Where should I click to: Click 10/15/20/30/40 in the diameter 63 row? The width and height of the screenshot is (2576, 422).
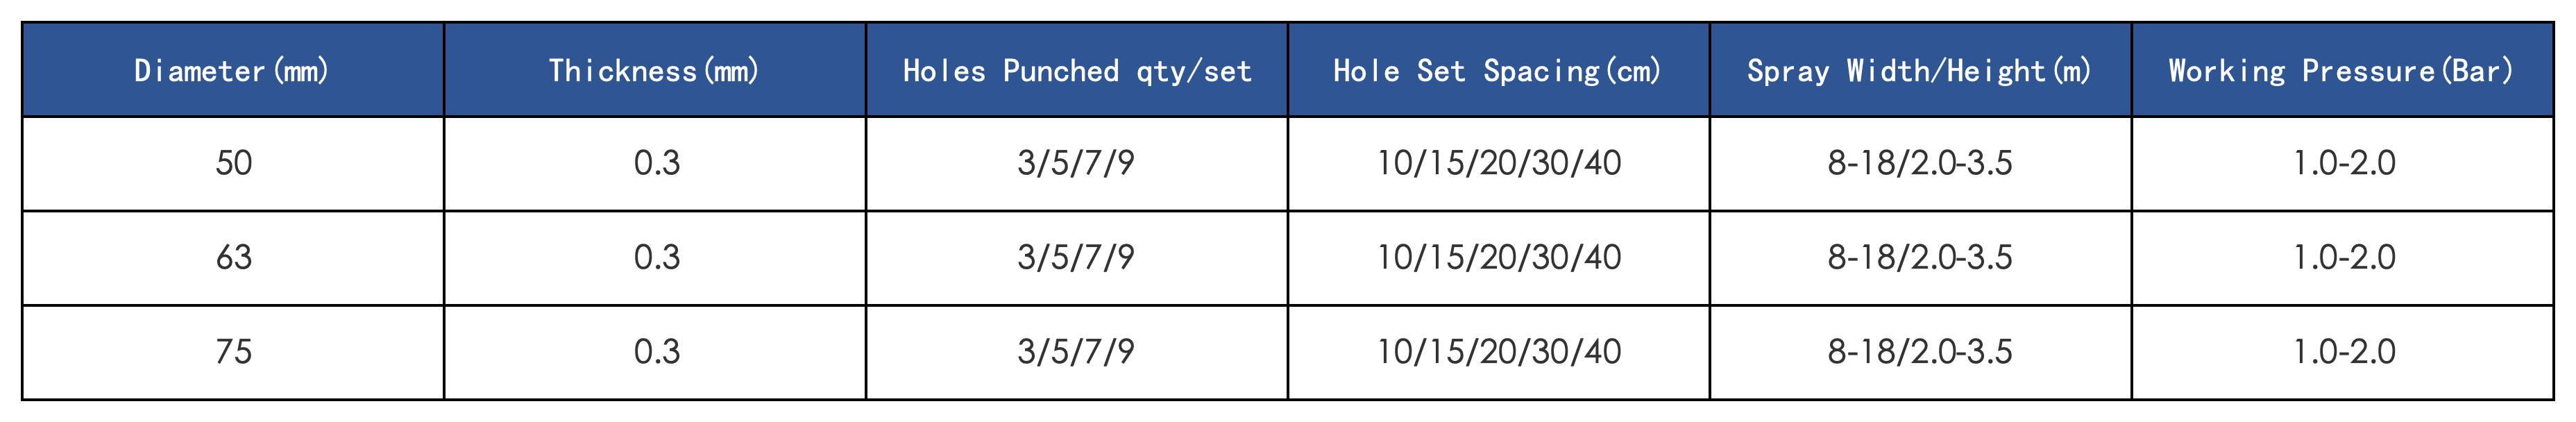(x=1498, y=258)
